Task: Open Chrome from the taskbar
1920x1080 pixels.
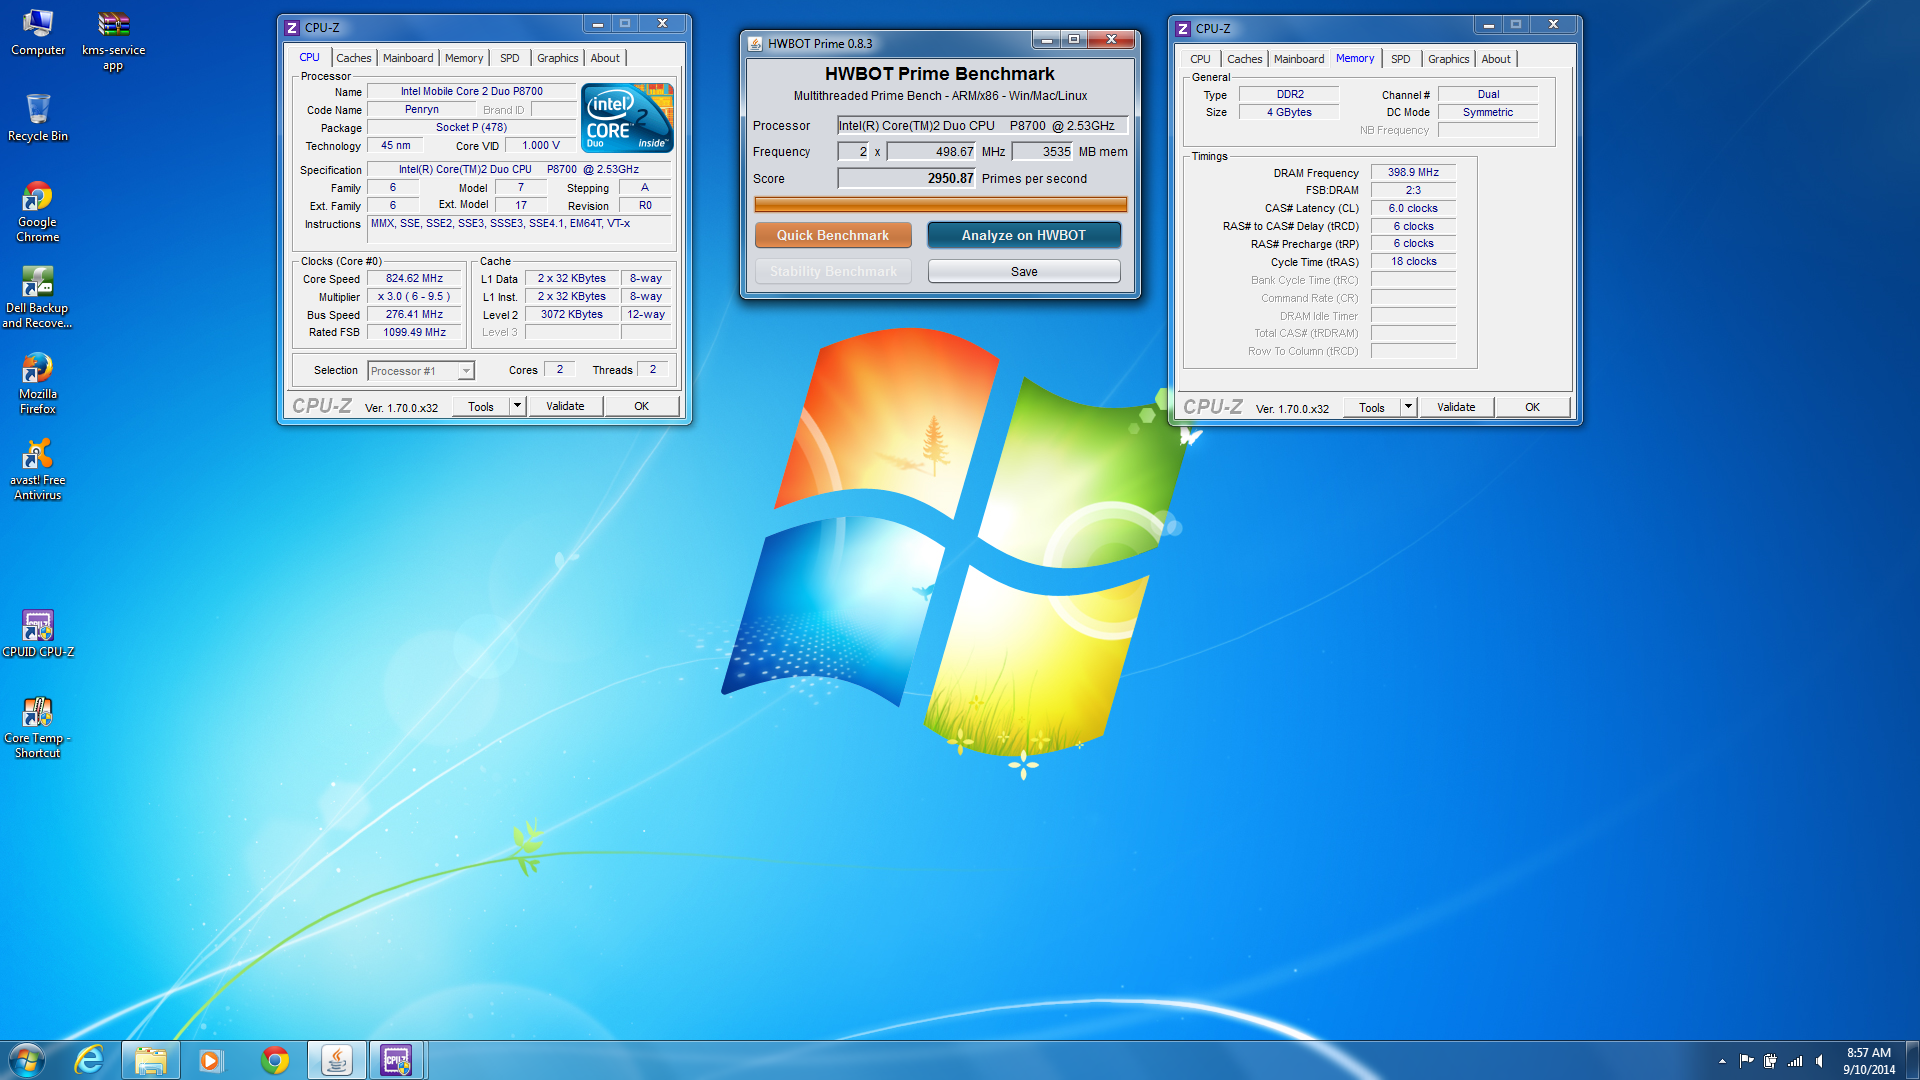Action: pyautogui.click(x=275, y=1060)
